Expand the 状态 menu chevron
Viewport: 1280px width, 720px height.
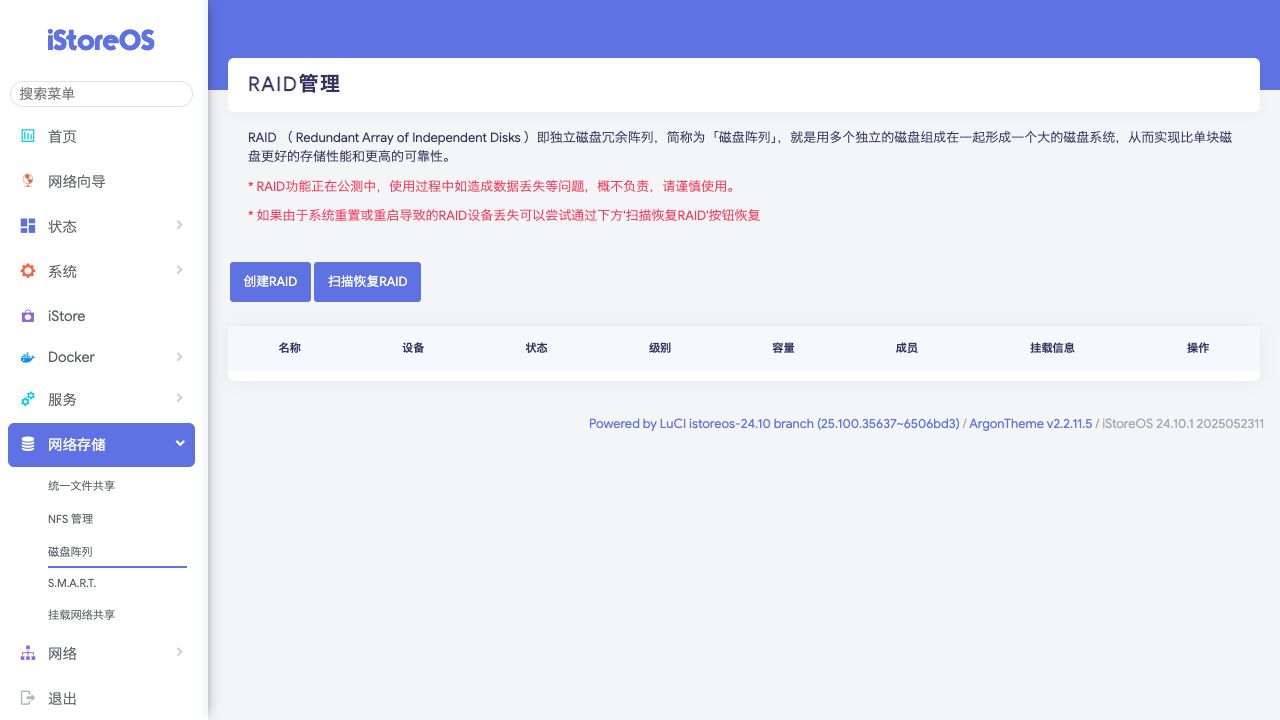pos(180,225)
